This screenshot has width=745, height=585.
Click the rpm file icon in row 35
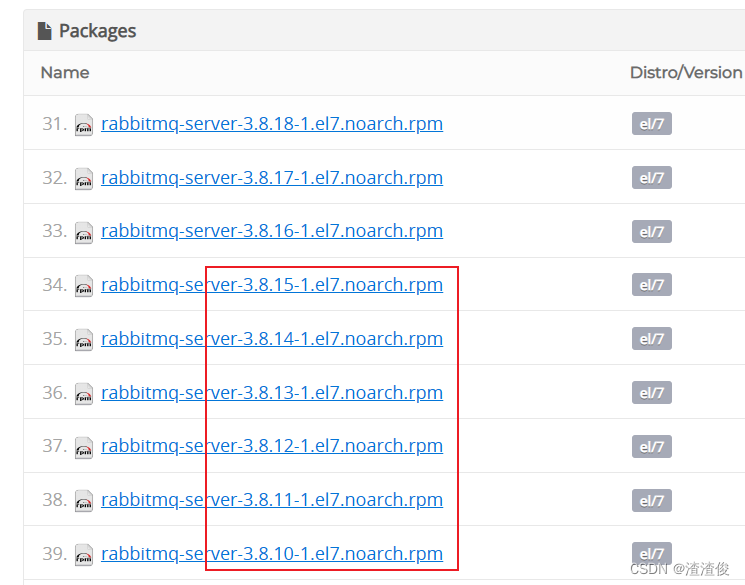pyautogui.click(x=84, y=340)
